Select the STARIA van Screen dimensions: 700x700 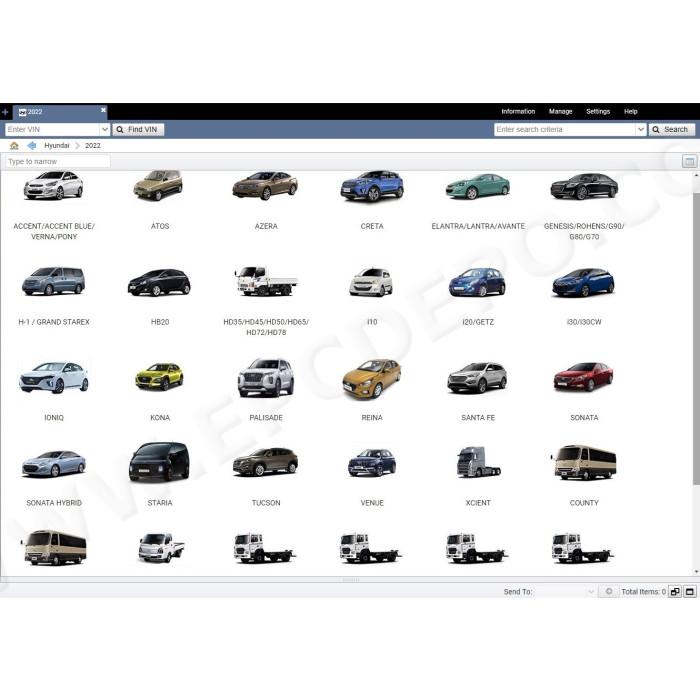point(159,475)
